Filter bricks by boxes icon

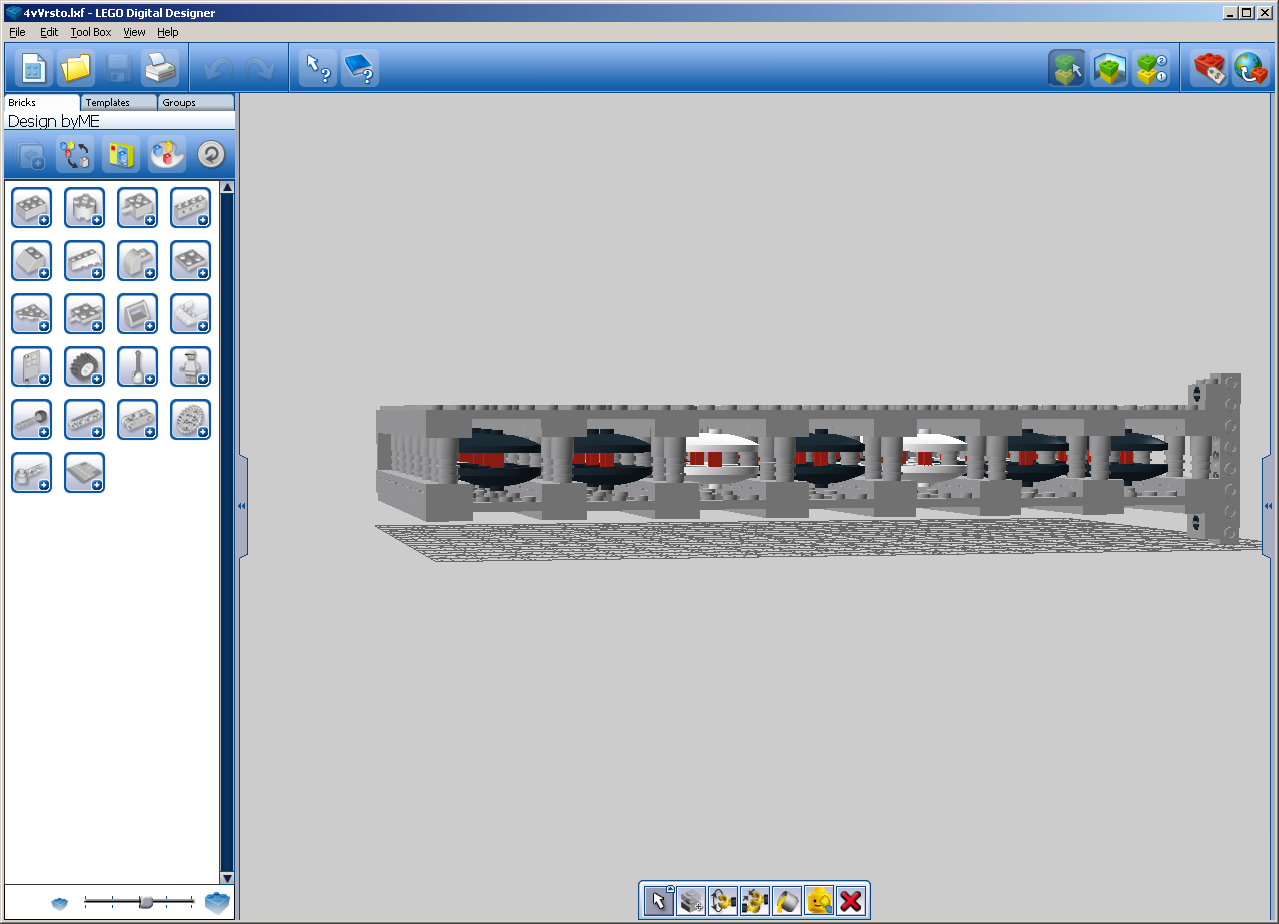coord(121,155)
